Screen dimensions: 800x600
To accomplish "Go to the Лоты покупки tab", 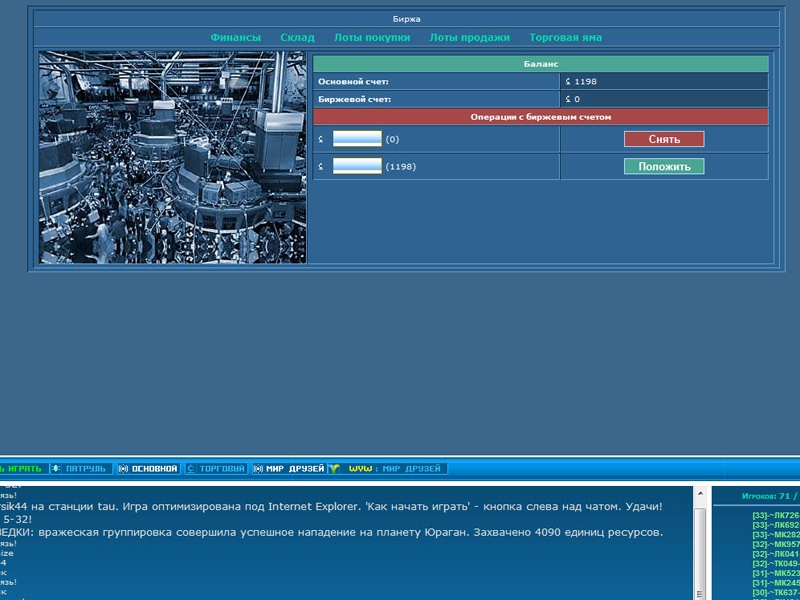I will pyautogui.click(x=371, y=37).
